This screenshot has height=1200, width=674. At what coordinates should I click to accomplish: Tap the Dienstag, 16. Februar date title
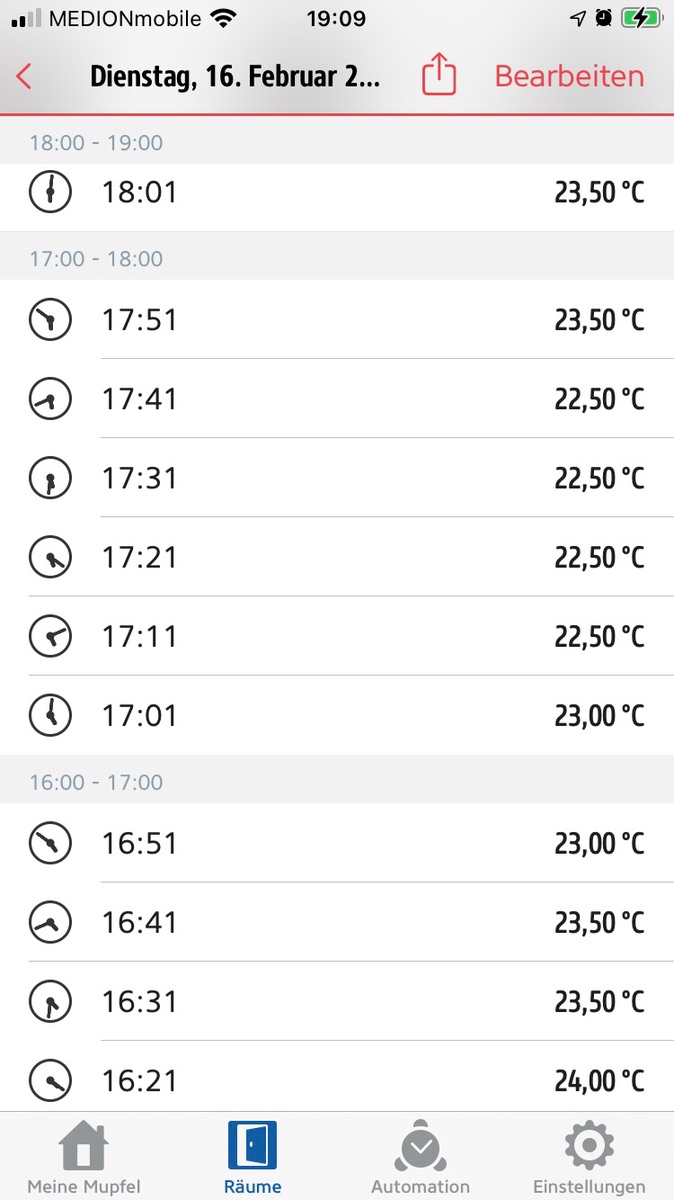(235, 76)
